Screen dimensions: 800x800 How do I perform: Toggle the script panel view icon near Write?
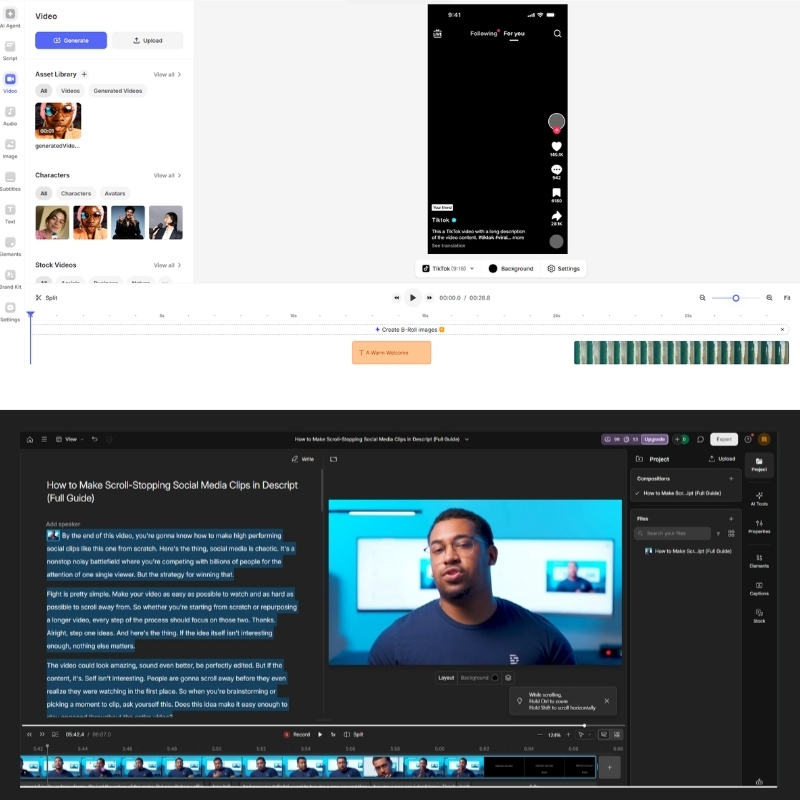click(333, 459)
